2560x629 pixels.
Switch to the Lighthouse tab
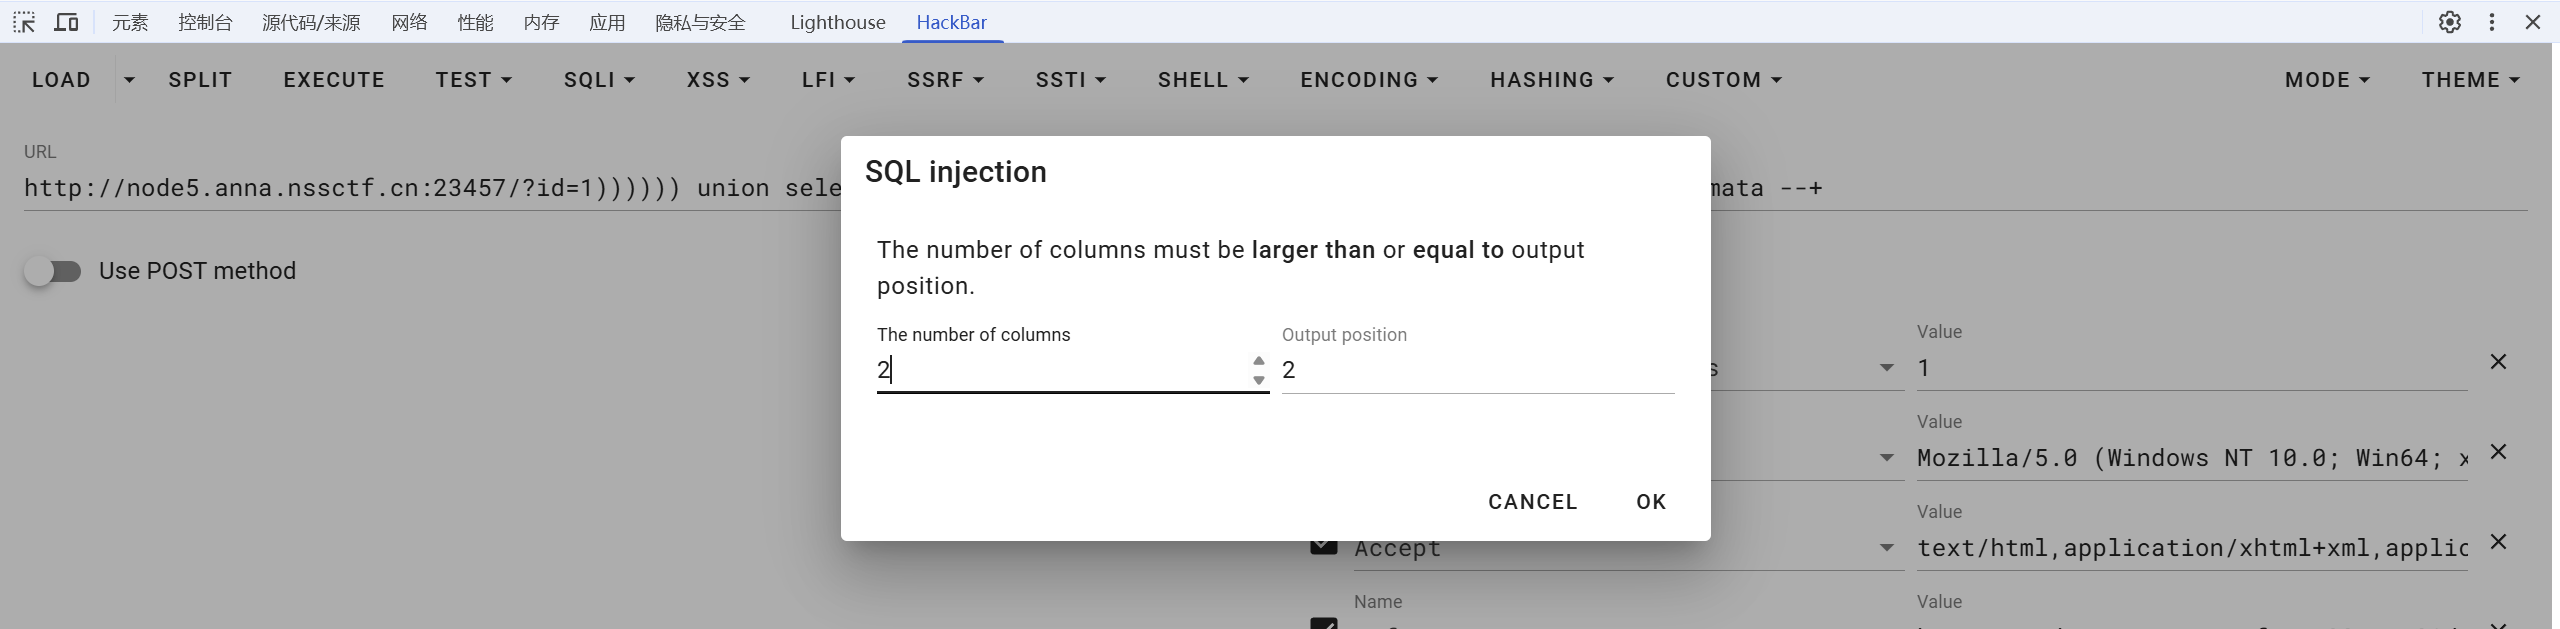(x=837, y=22)
